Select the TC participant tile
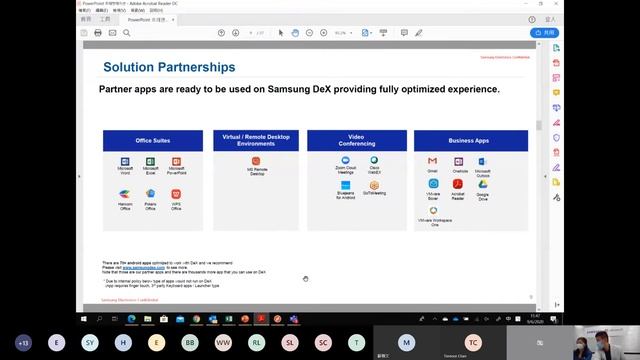The image size is (640, 360). coord(473,343)
